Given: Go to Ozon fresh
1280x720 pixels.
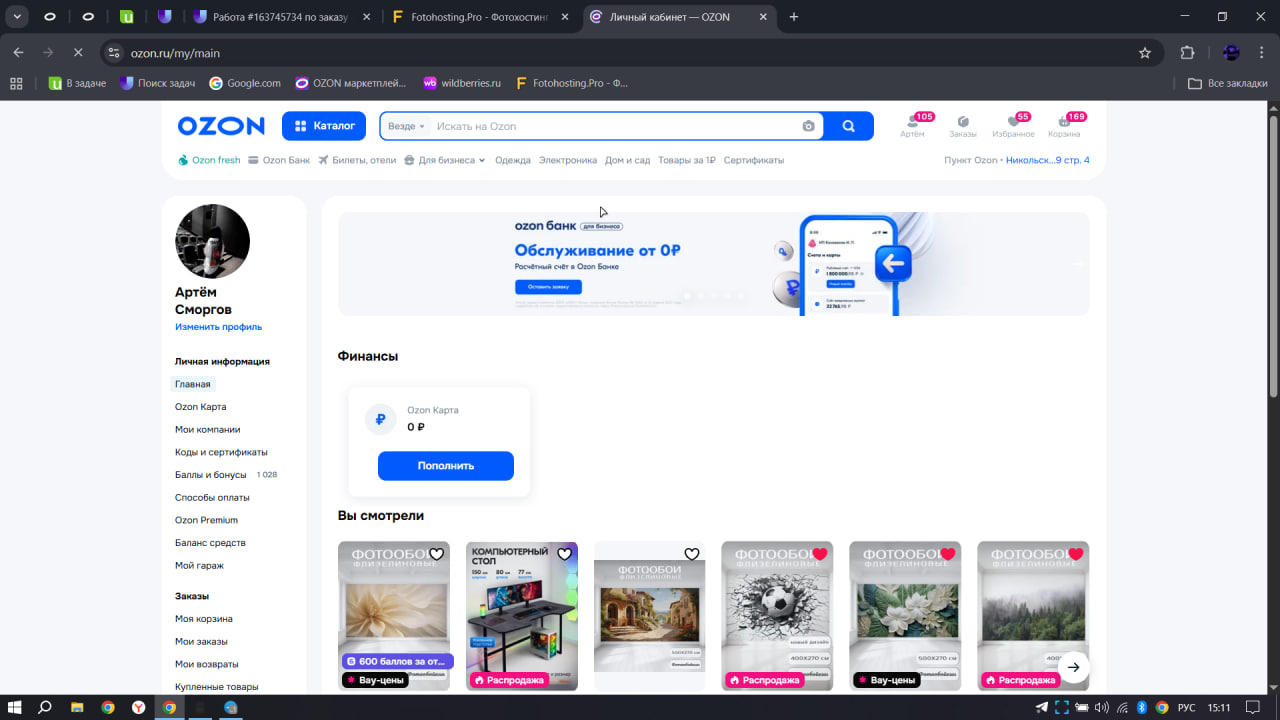Looking at the screenshot, I should 209,160.
